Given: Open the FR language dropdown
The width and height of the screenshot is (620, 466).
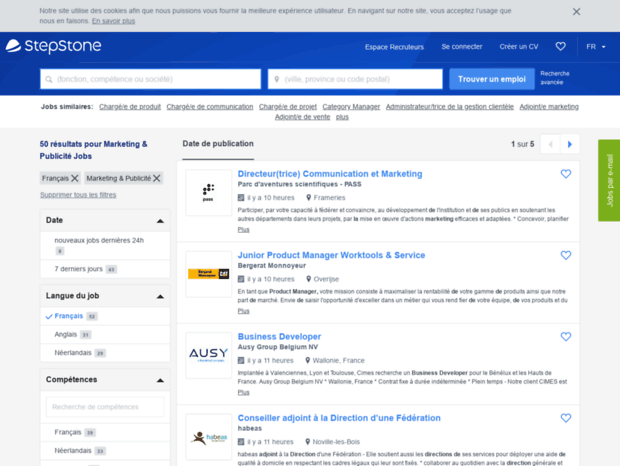Looking at the screenshot, I should [x=595, y=47].
